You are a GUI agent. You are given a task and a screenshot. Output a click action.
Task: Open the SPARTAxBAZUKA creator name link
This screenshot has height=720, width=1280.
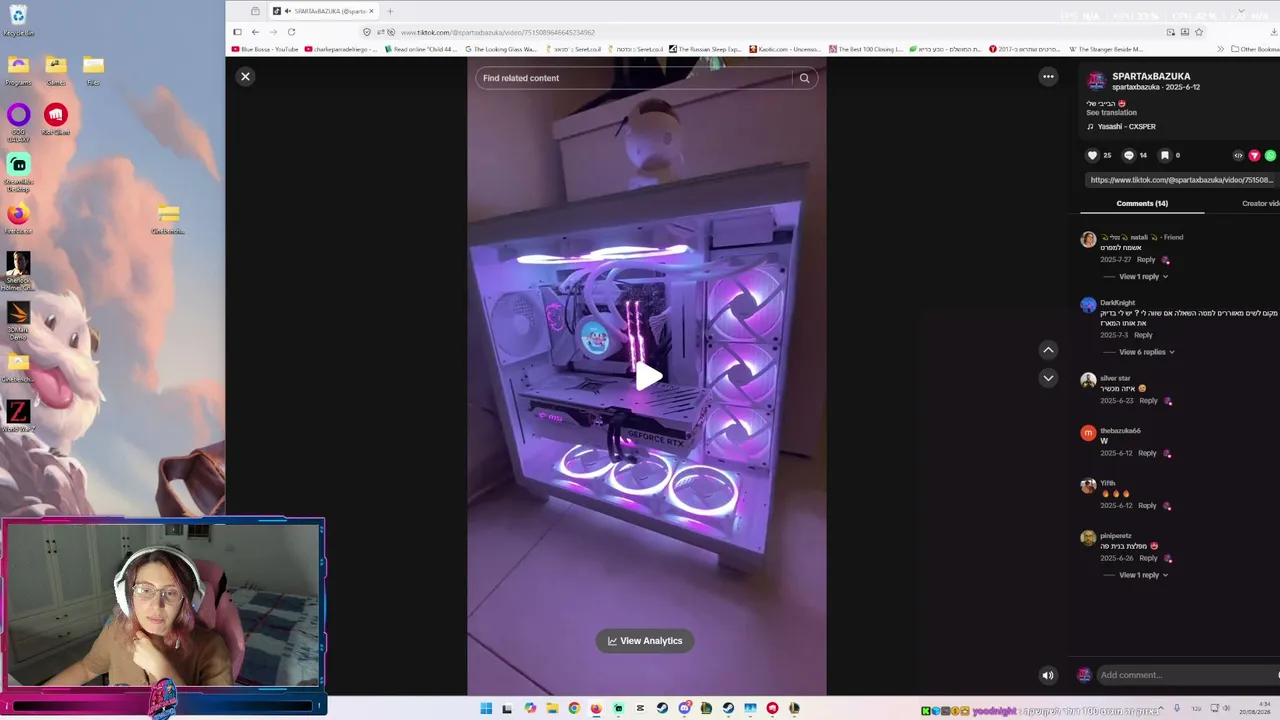point(1151,76)
